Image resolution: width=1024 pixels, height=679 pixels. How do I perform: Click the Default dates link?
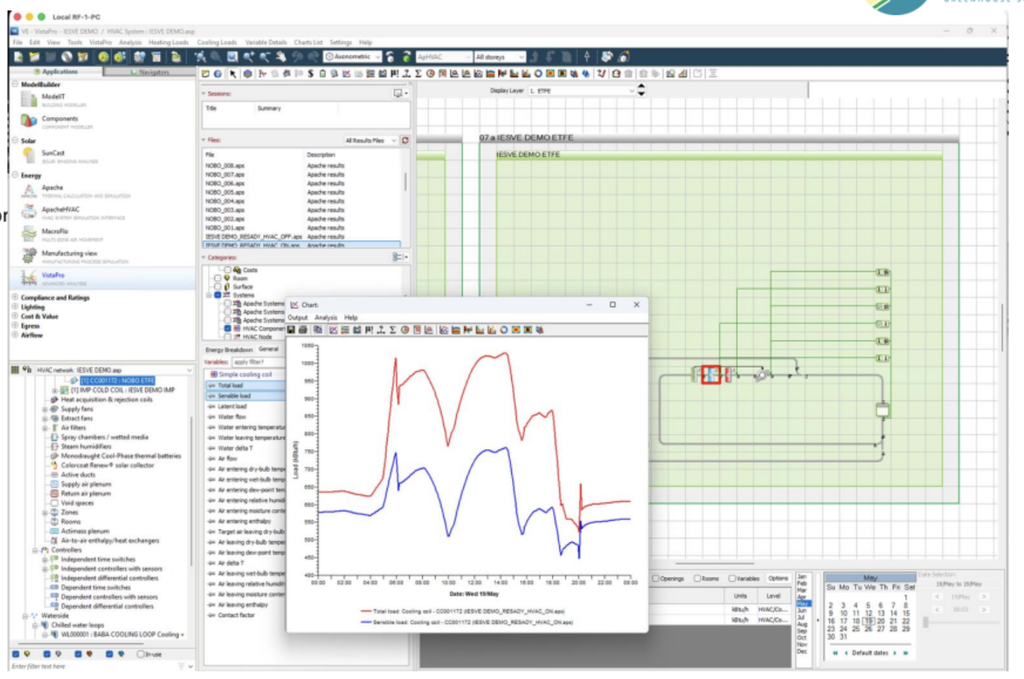(x=869, y=653)
